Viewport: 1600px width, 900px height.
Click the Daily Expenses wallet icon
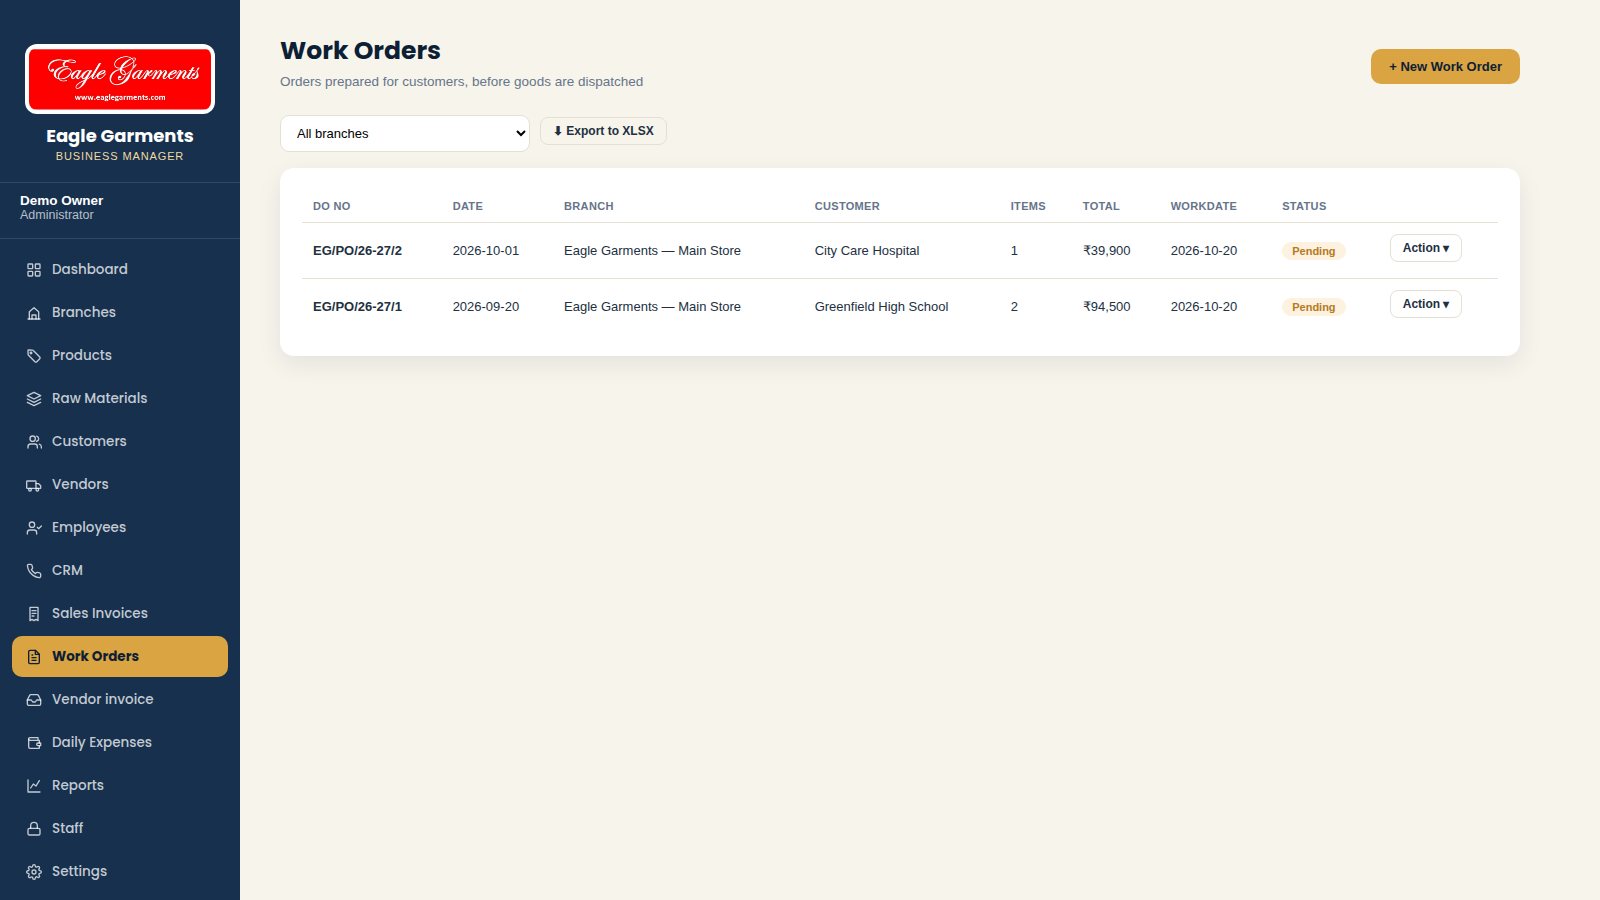(x=34, y=743)
